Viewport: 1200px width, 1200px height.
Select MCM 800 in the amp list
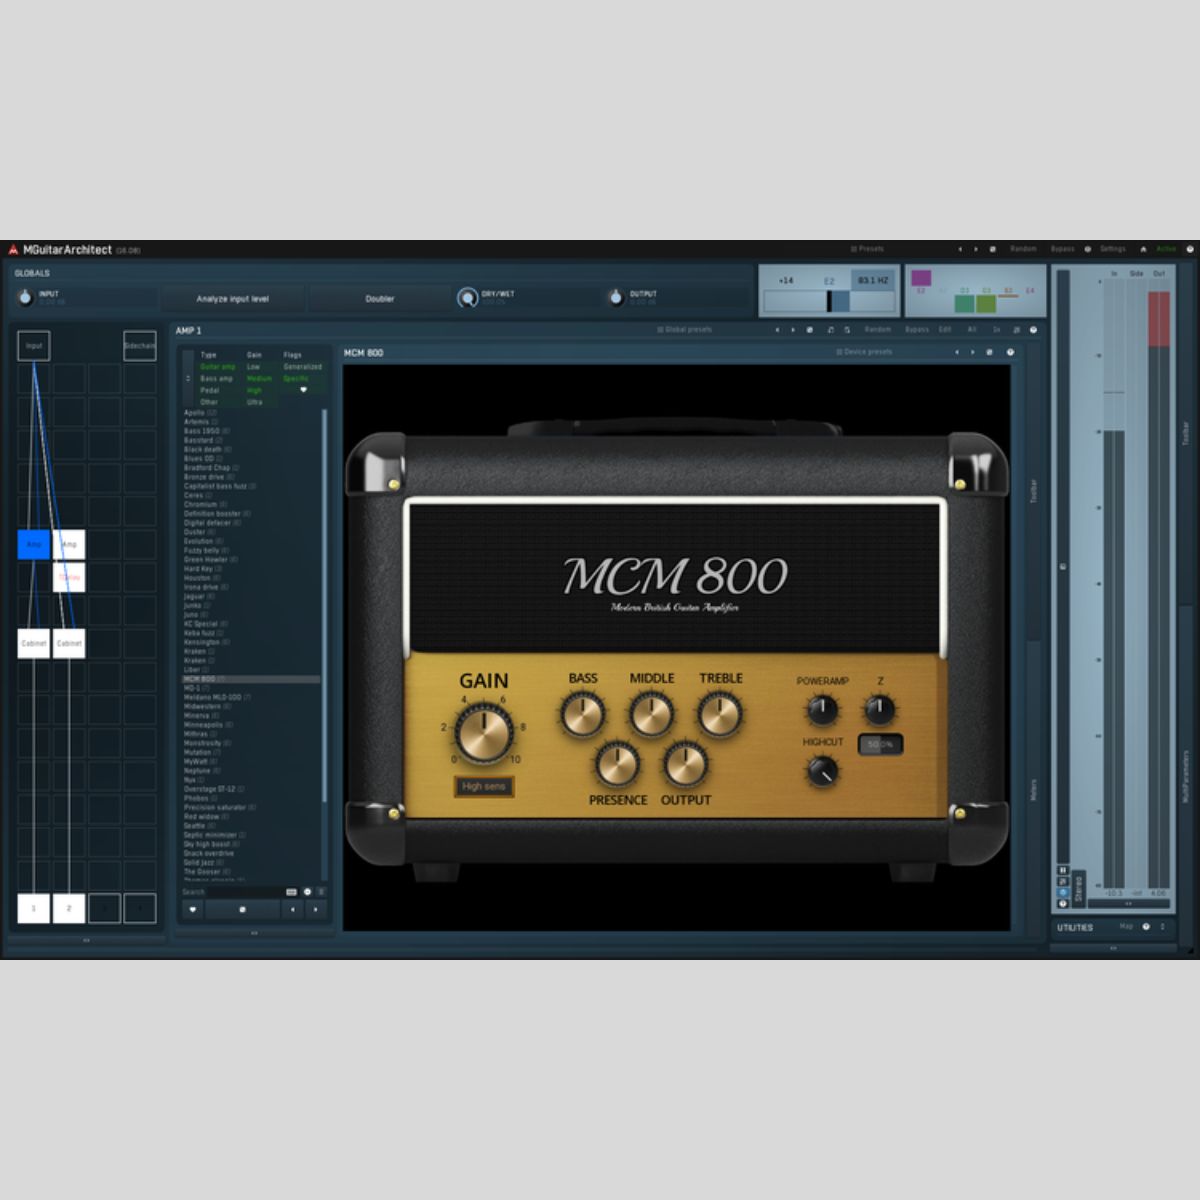[x=250, y=679]
